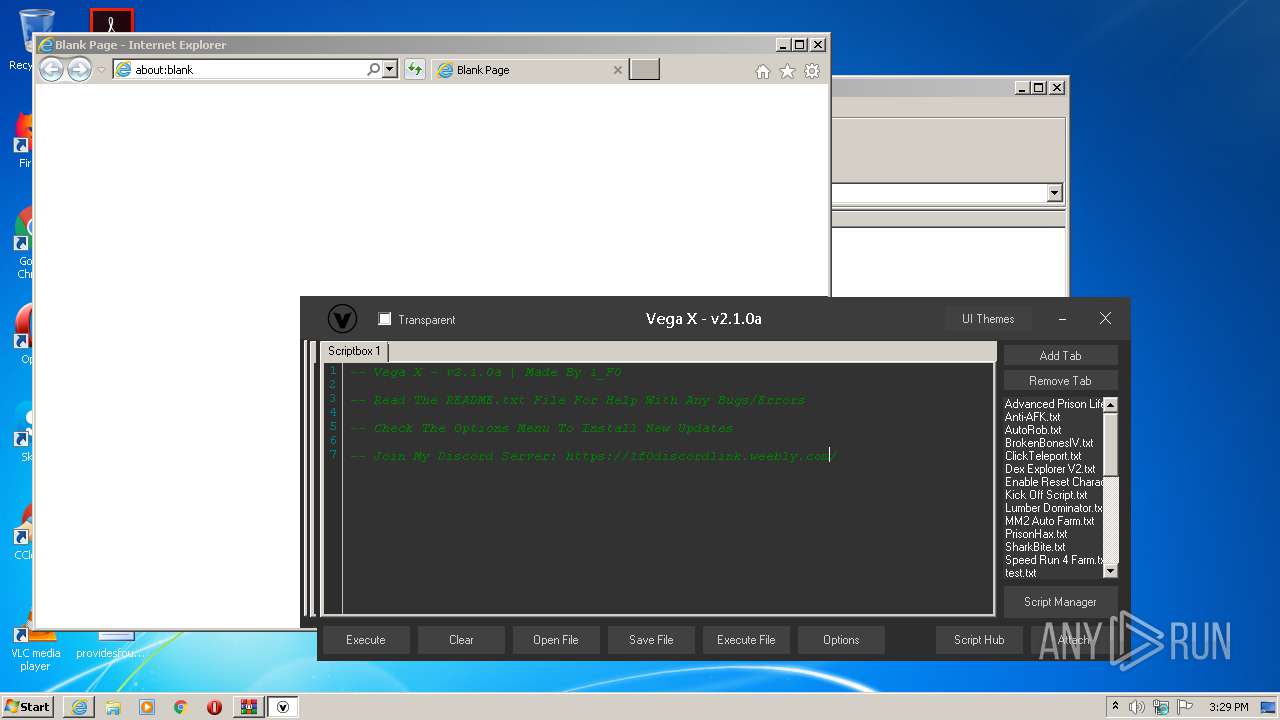Click script list scroll up arrow
Screen dimensions: 1280x720
click(1110, 404)
